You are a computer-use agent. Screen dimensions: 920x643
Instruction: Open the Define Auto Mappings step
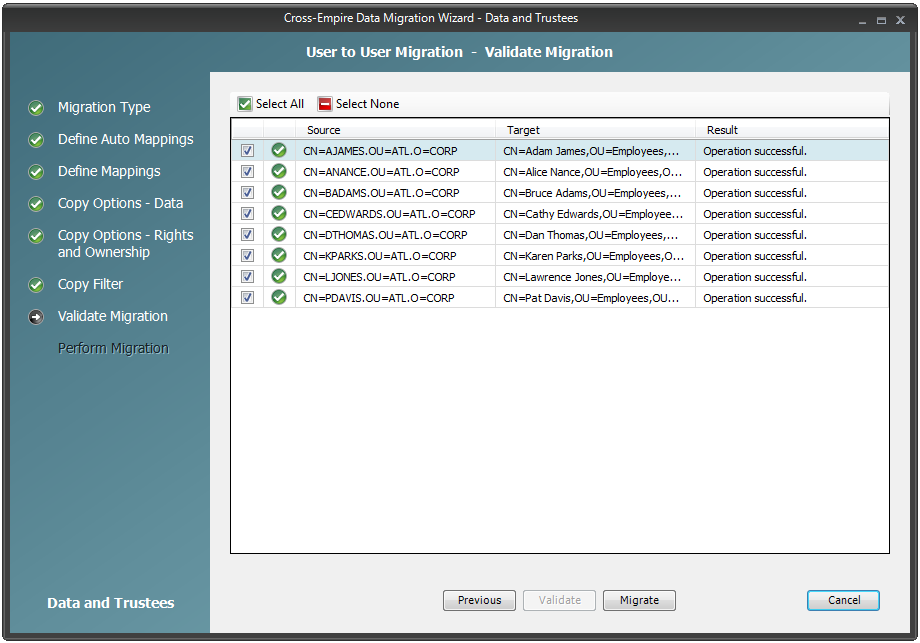[125, 140]
